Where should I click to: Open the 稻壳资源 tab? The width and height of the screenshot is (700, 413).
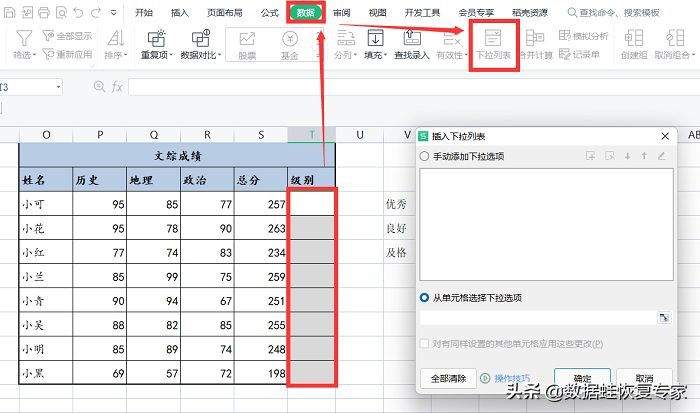point(530,13)
